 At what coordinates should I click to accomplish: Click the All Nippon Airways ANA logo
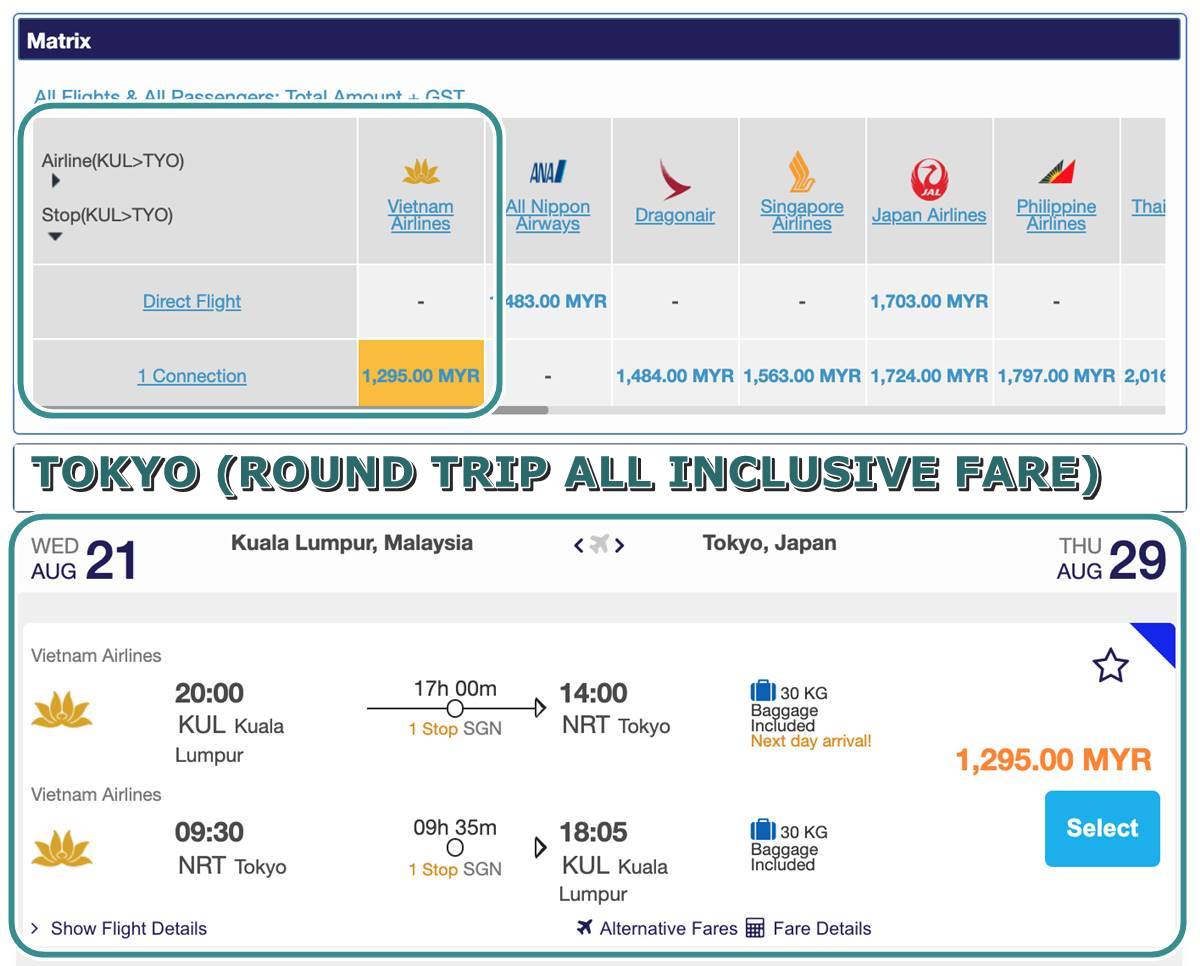pos(548,172)
